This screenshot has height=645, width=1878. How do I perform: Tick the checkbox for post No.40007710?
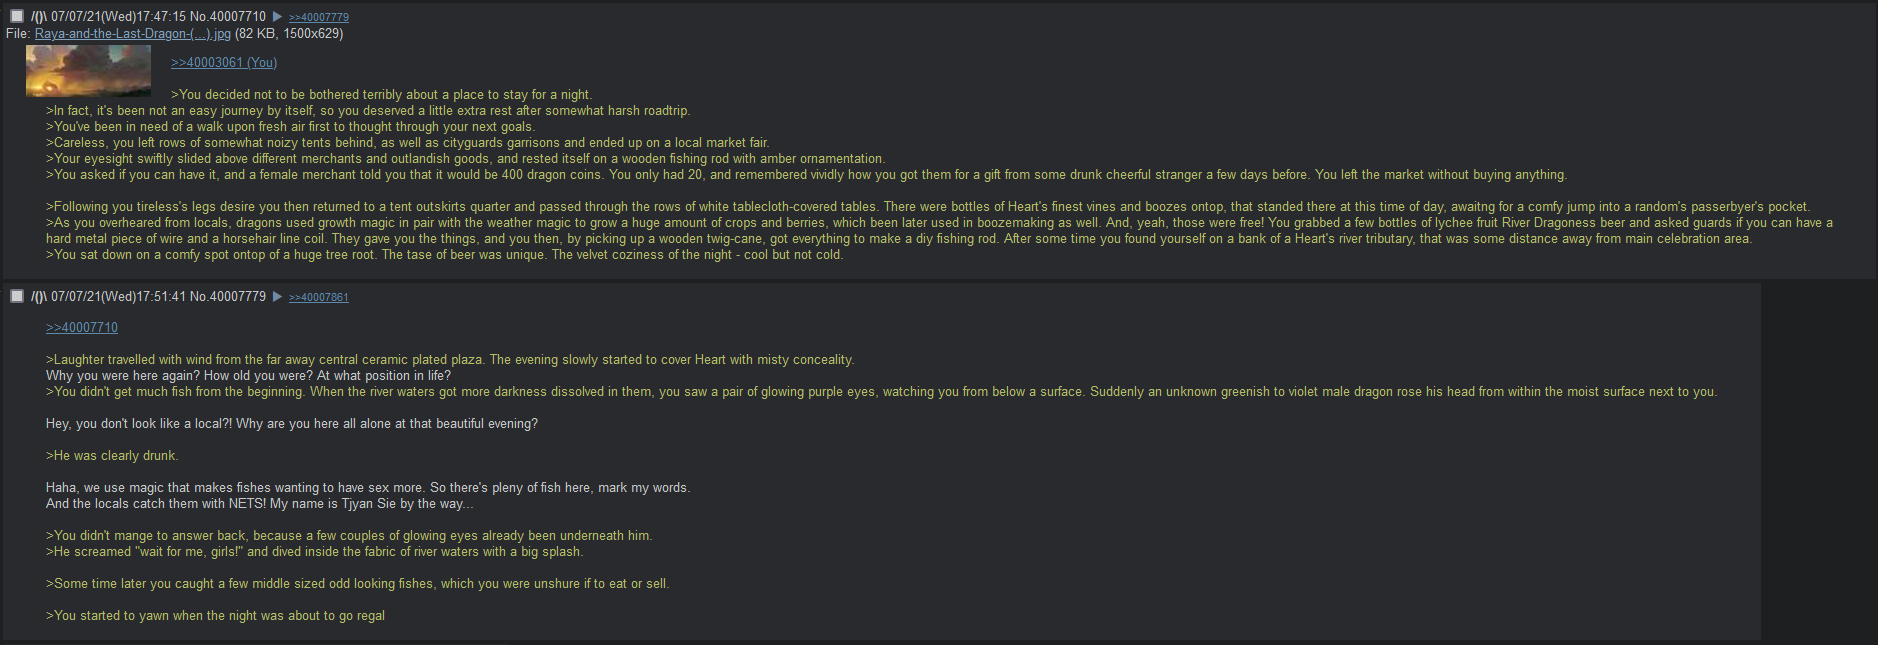point(17,16)
